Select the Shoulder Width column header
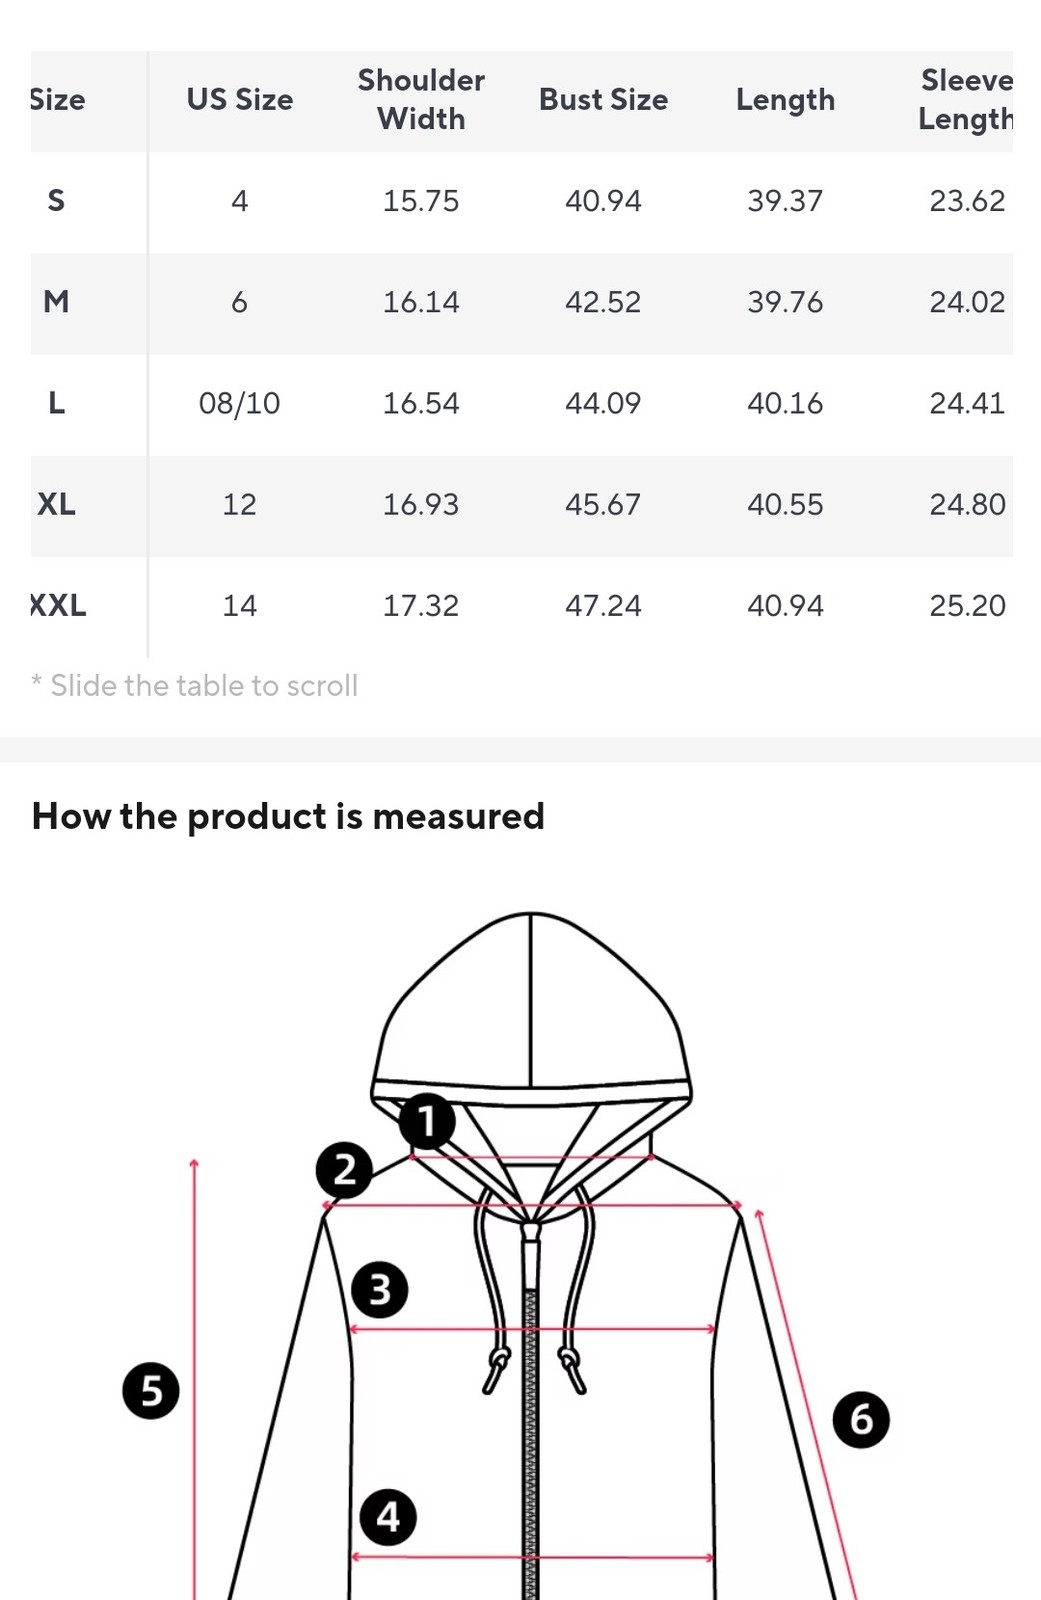Viewport: 1041px width, 1600px height. pos(421,99)
